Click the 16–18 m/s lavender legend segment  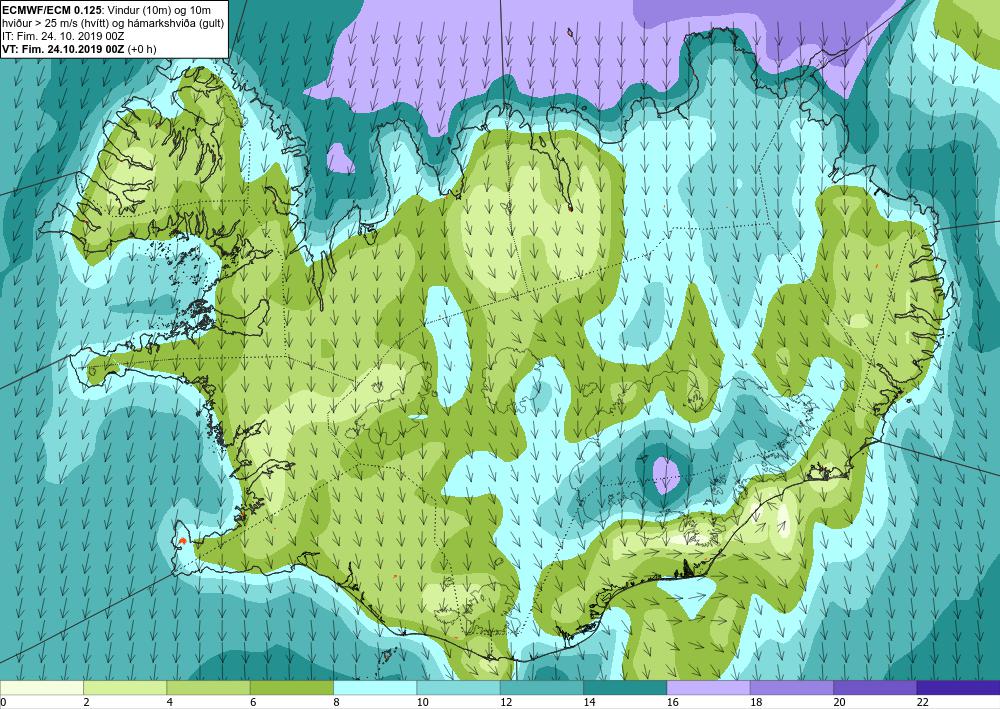[708, 687]
